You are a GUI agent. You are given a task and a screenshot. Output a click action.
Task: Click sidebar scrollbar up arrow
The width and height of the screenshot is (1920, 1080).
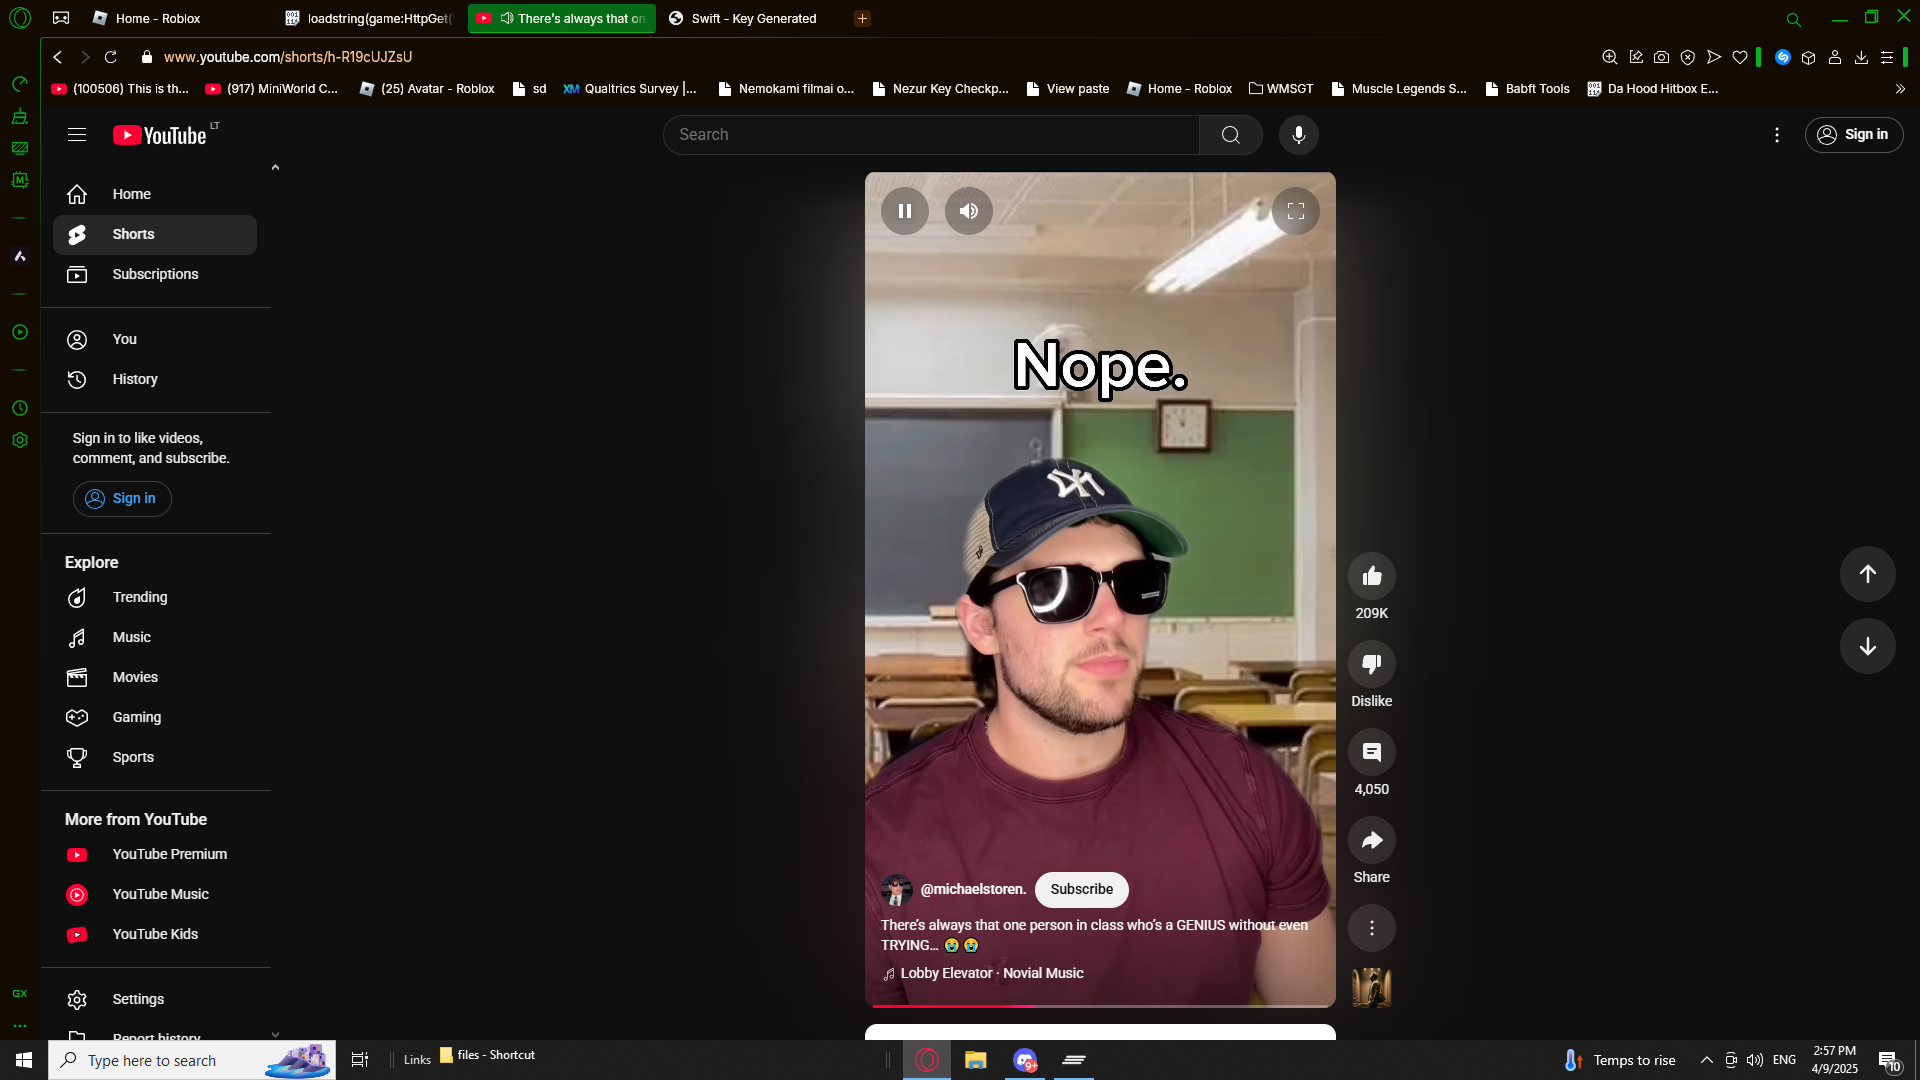(x=275, y=168)
